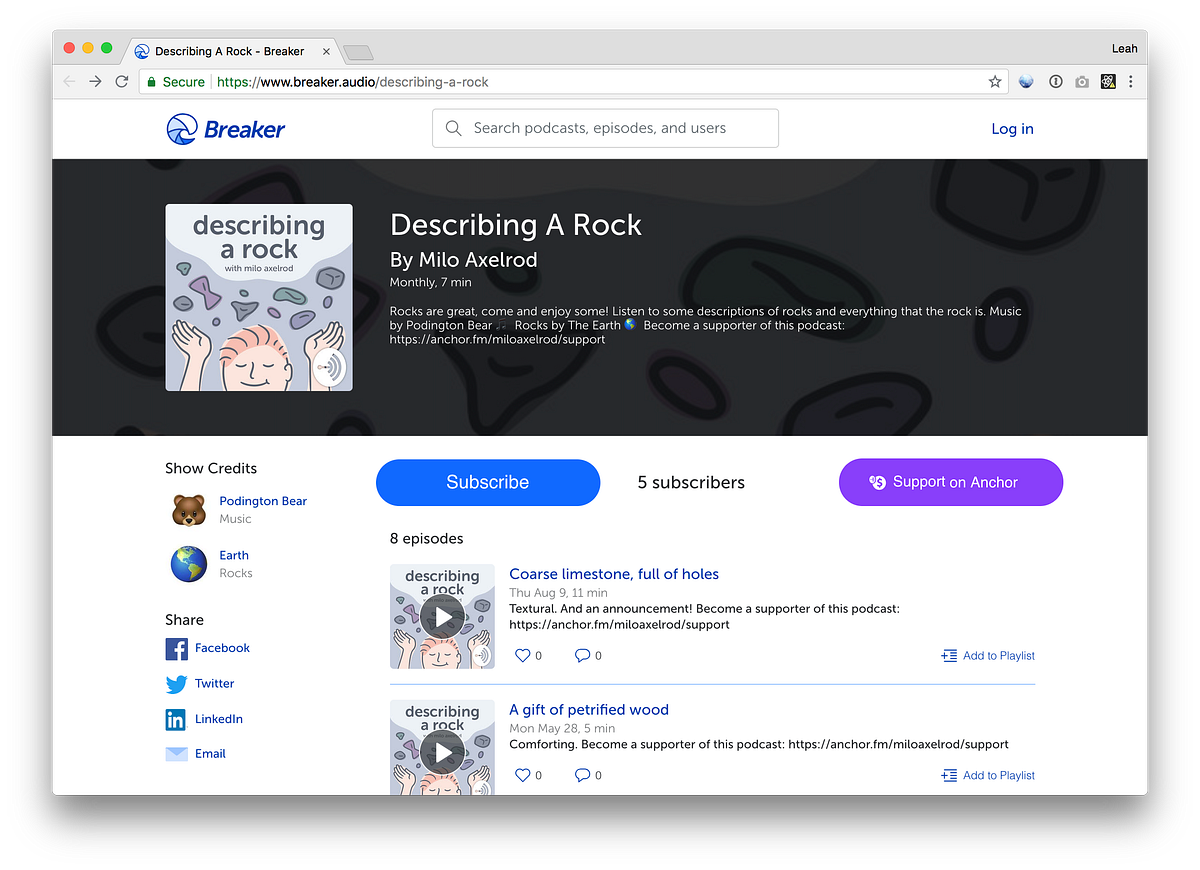
Task: Reload the page with the refresh icon
Action: click(x=122, y=81)
